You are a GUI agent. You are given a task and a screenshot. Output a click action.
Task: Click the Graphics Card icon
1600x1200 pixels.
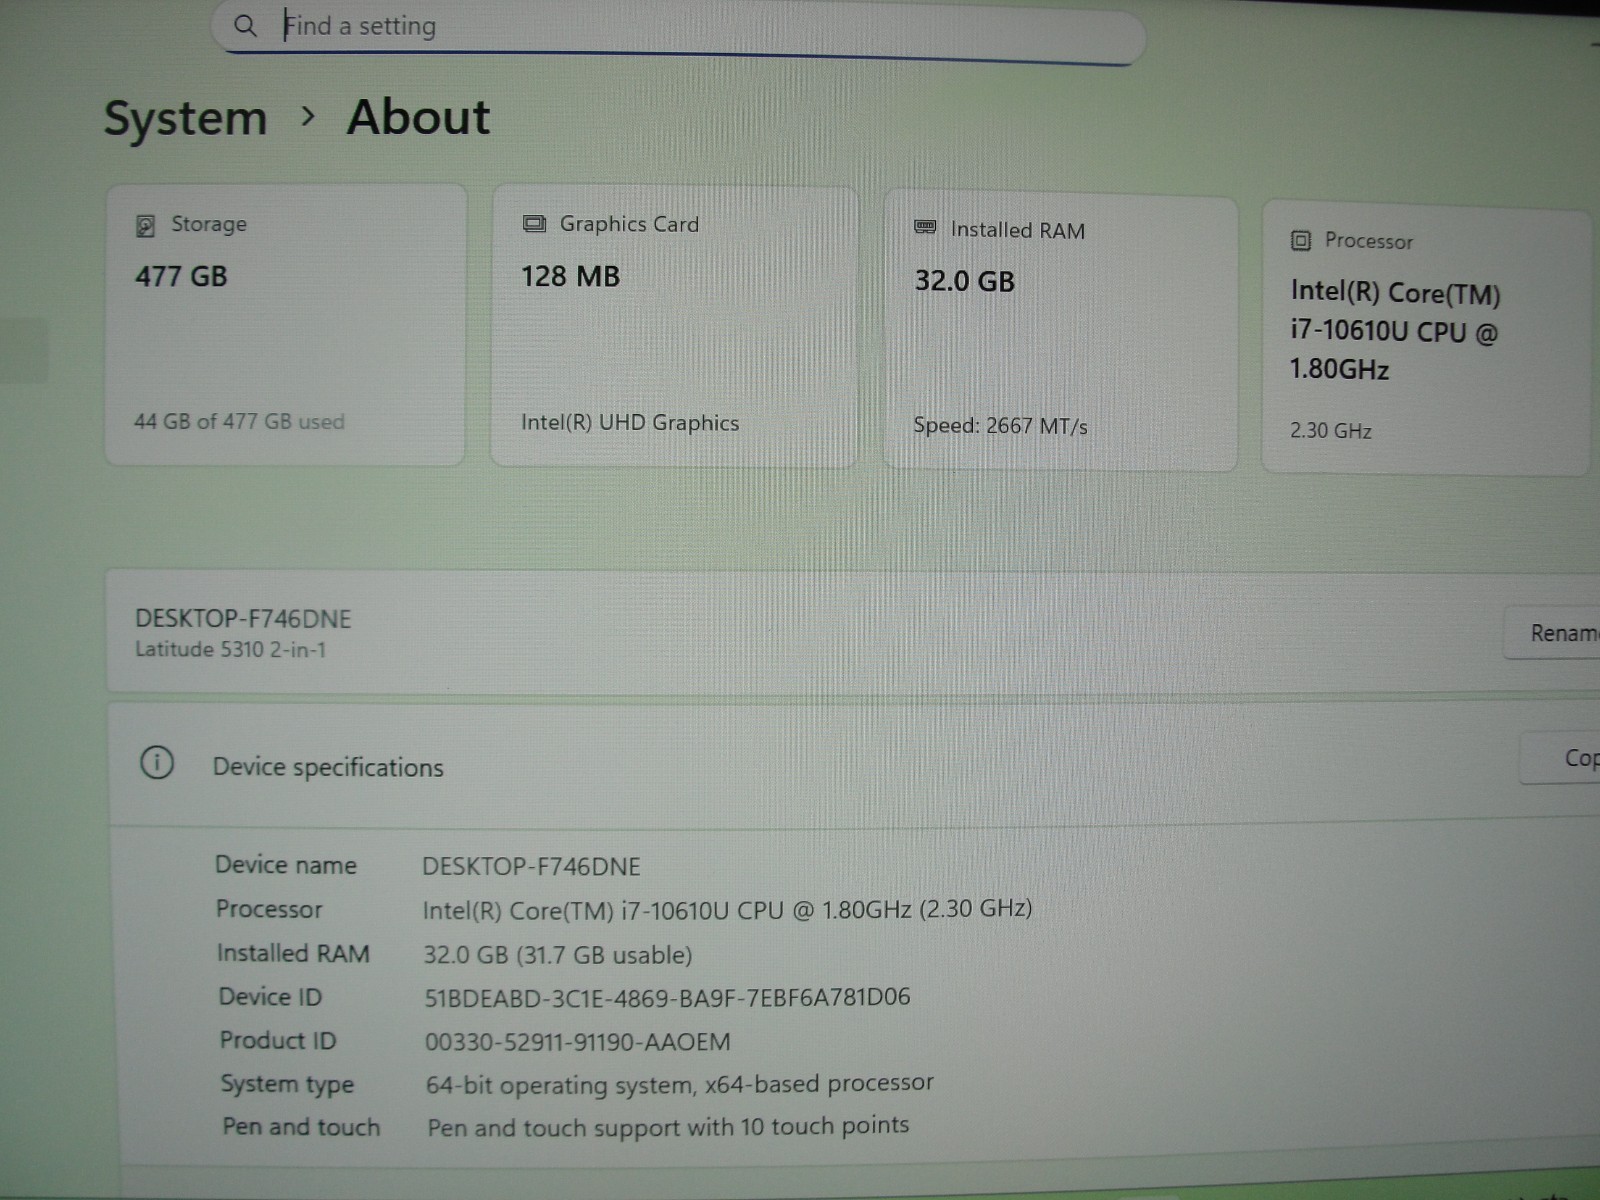[x=535, y=224]
